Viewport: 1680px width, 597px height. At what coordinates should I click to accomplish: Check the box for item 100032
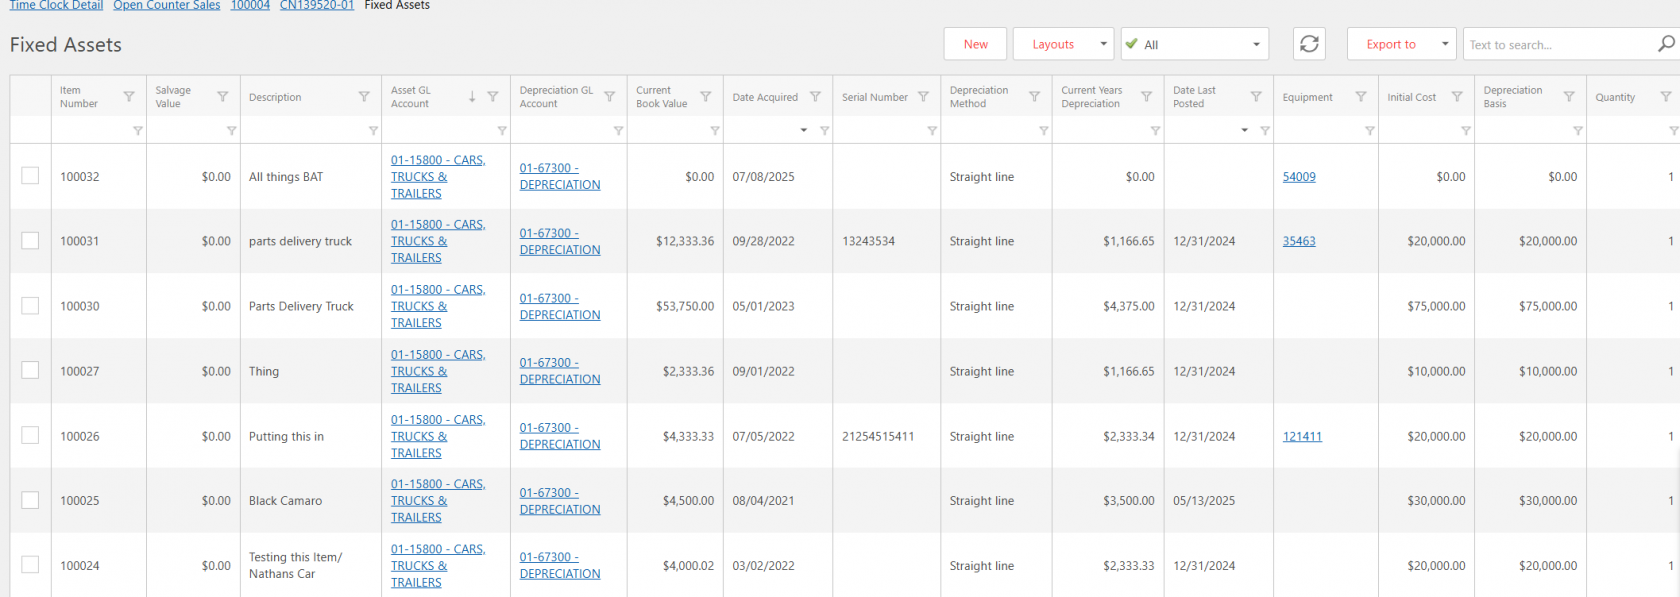pos(30,176)
